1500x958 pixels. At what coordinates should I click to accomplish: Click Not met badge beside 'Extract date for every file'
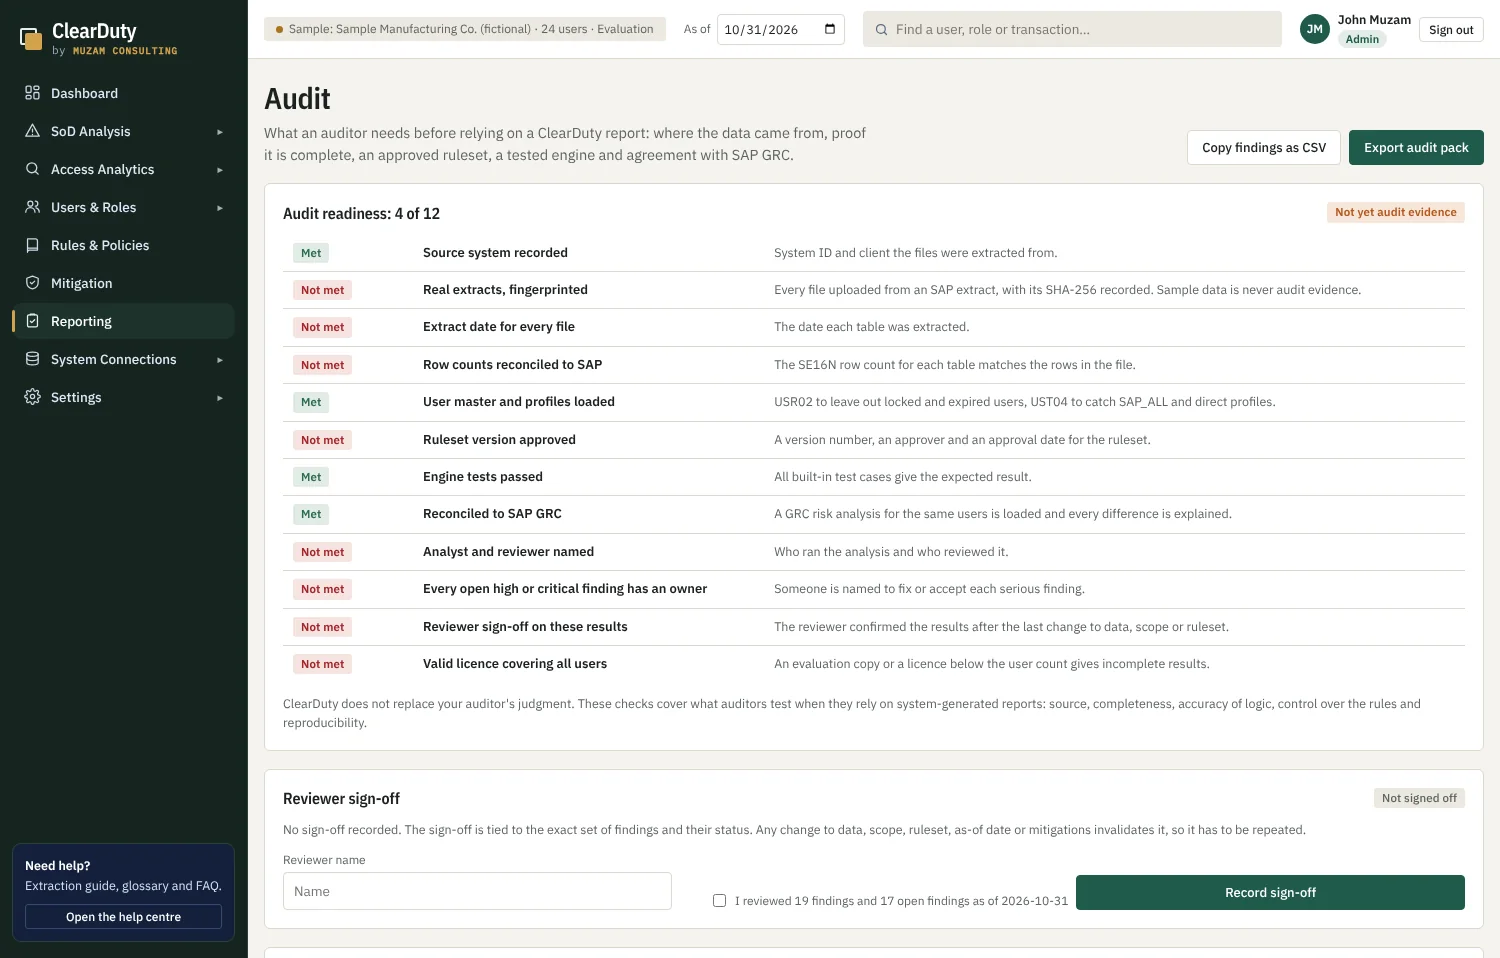pos(322,327)
